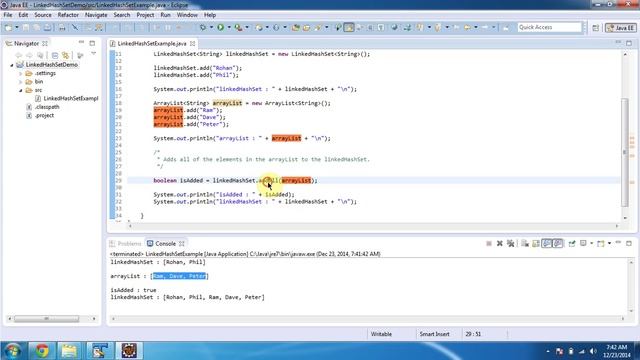Viewport: 640px width, 360px height.
Task: Toggle Show Console on standard output
Action: point(547,244)
